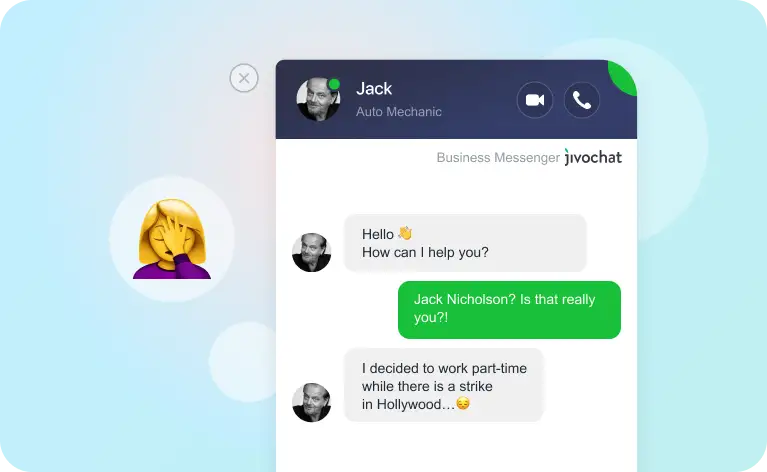
Task: Click the green online status dot
Action: click(334, 85)
